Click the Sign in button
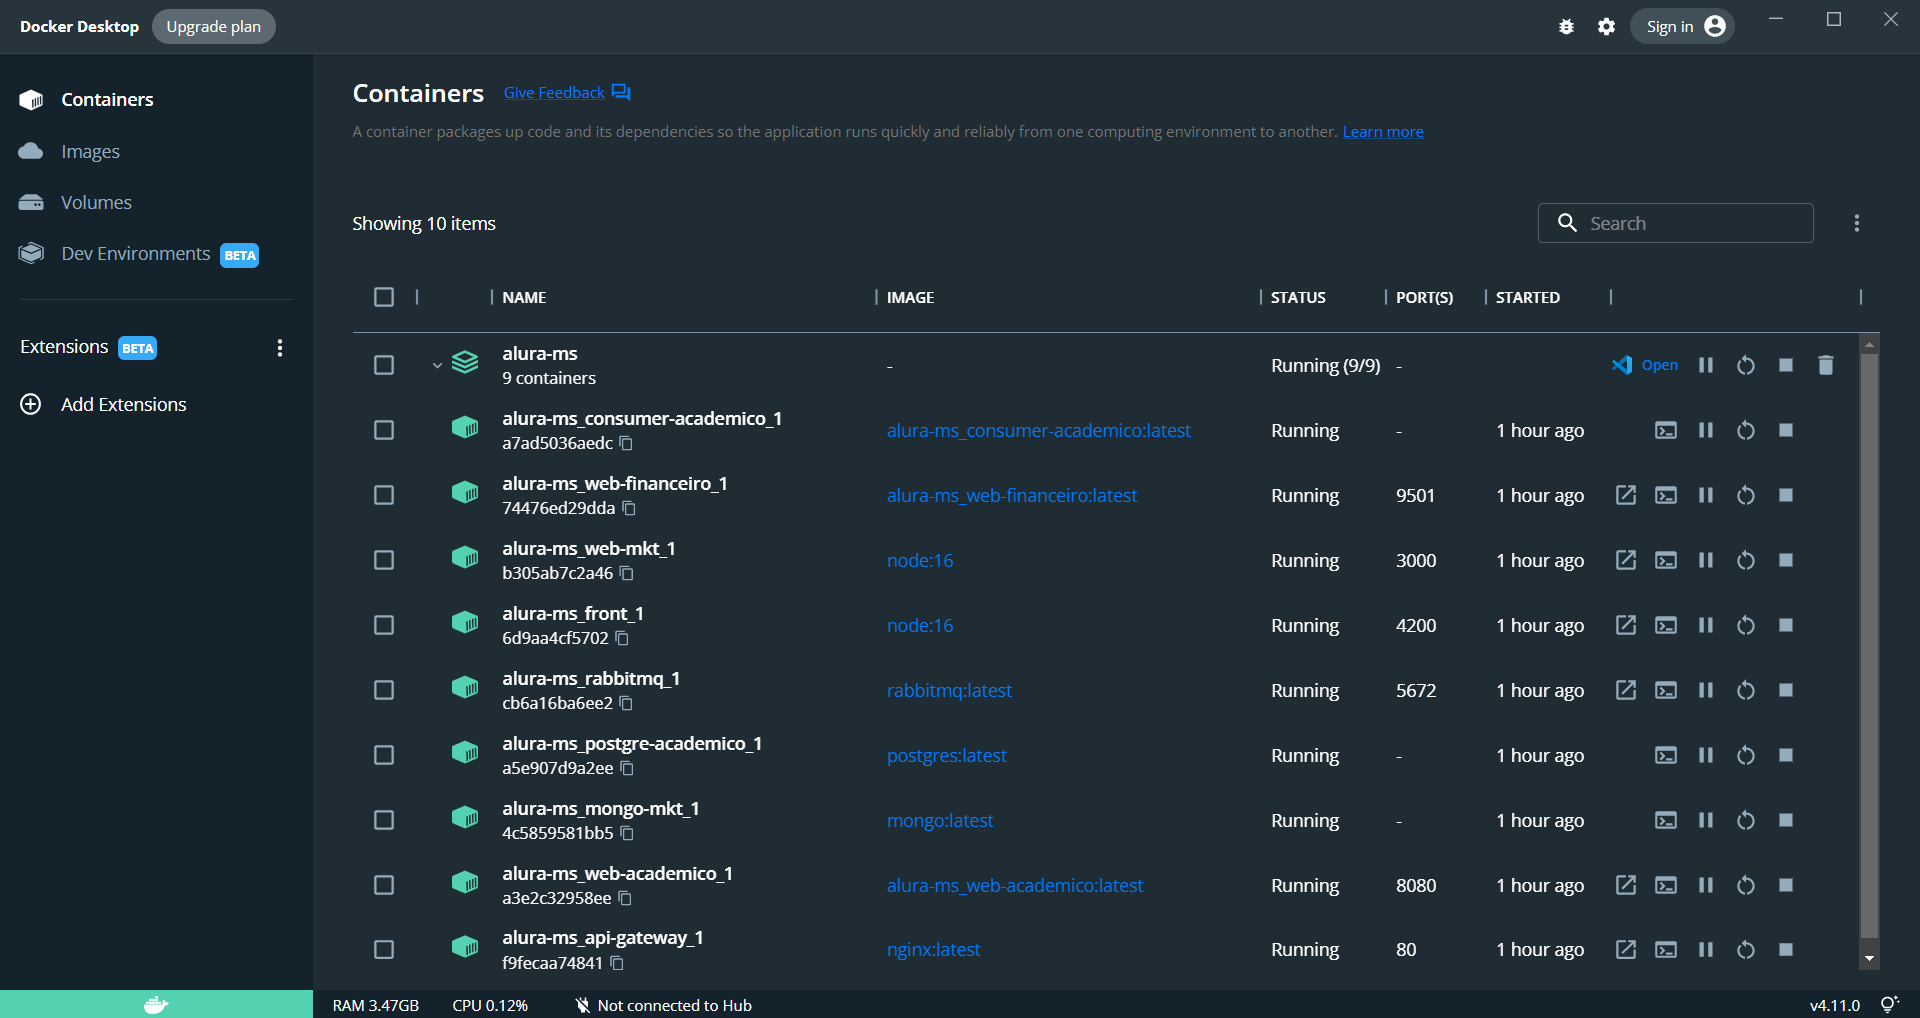 (x=1683, y=27)
